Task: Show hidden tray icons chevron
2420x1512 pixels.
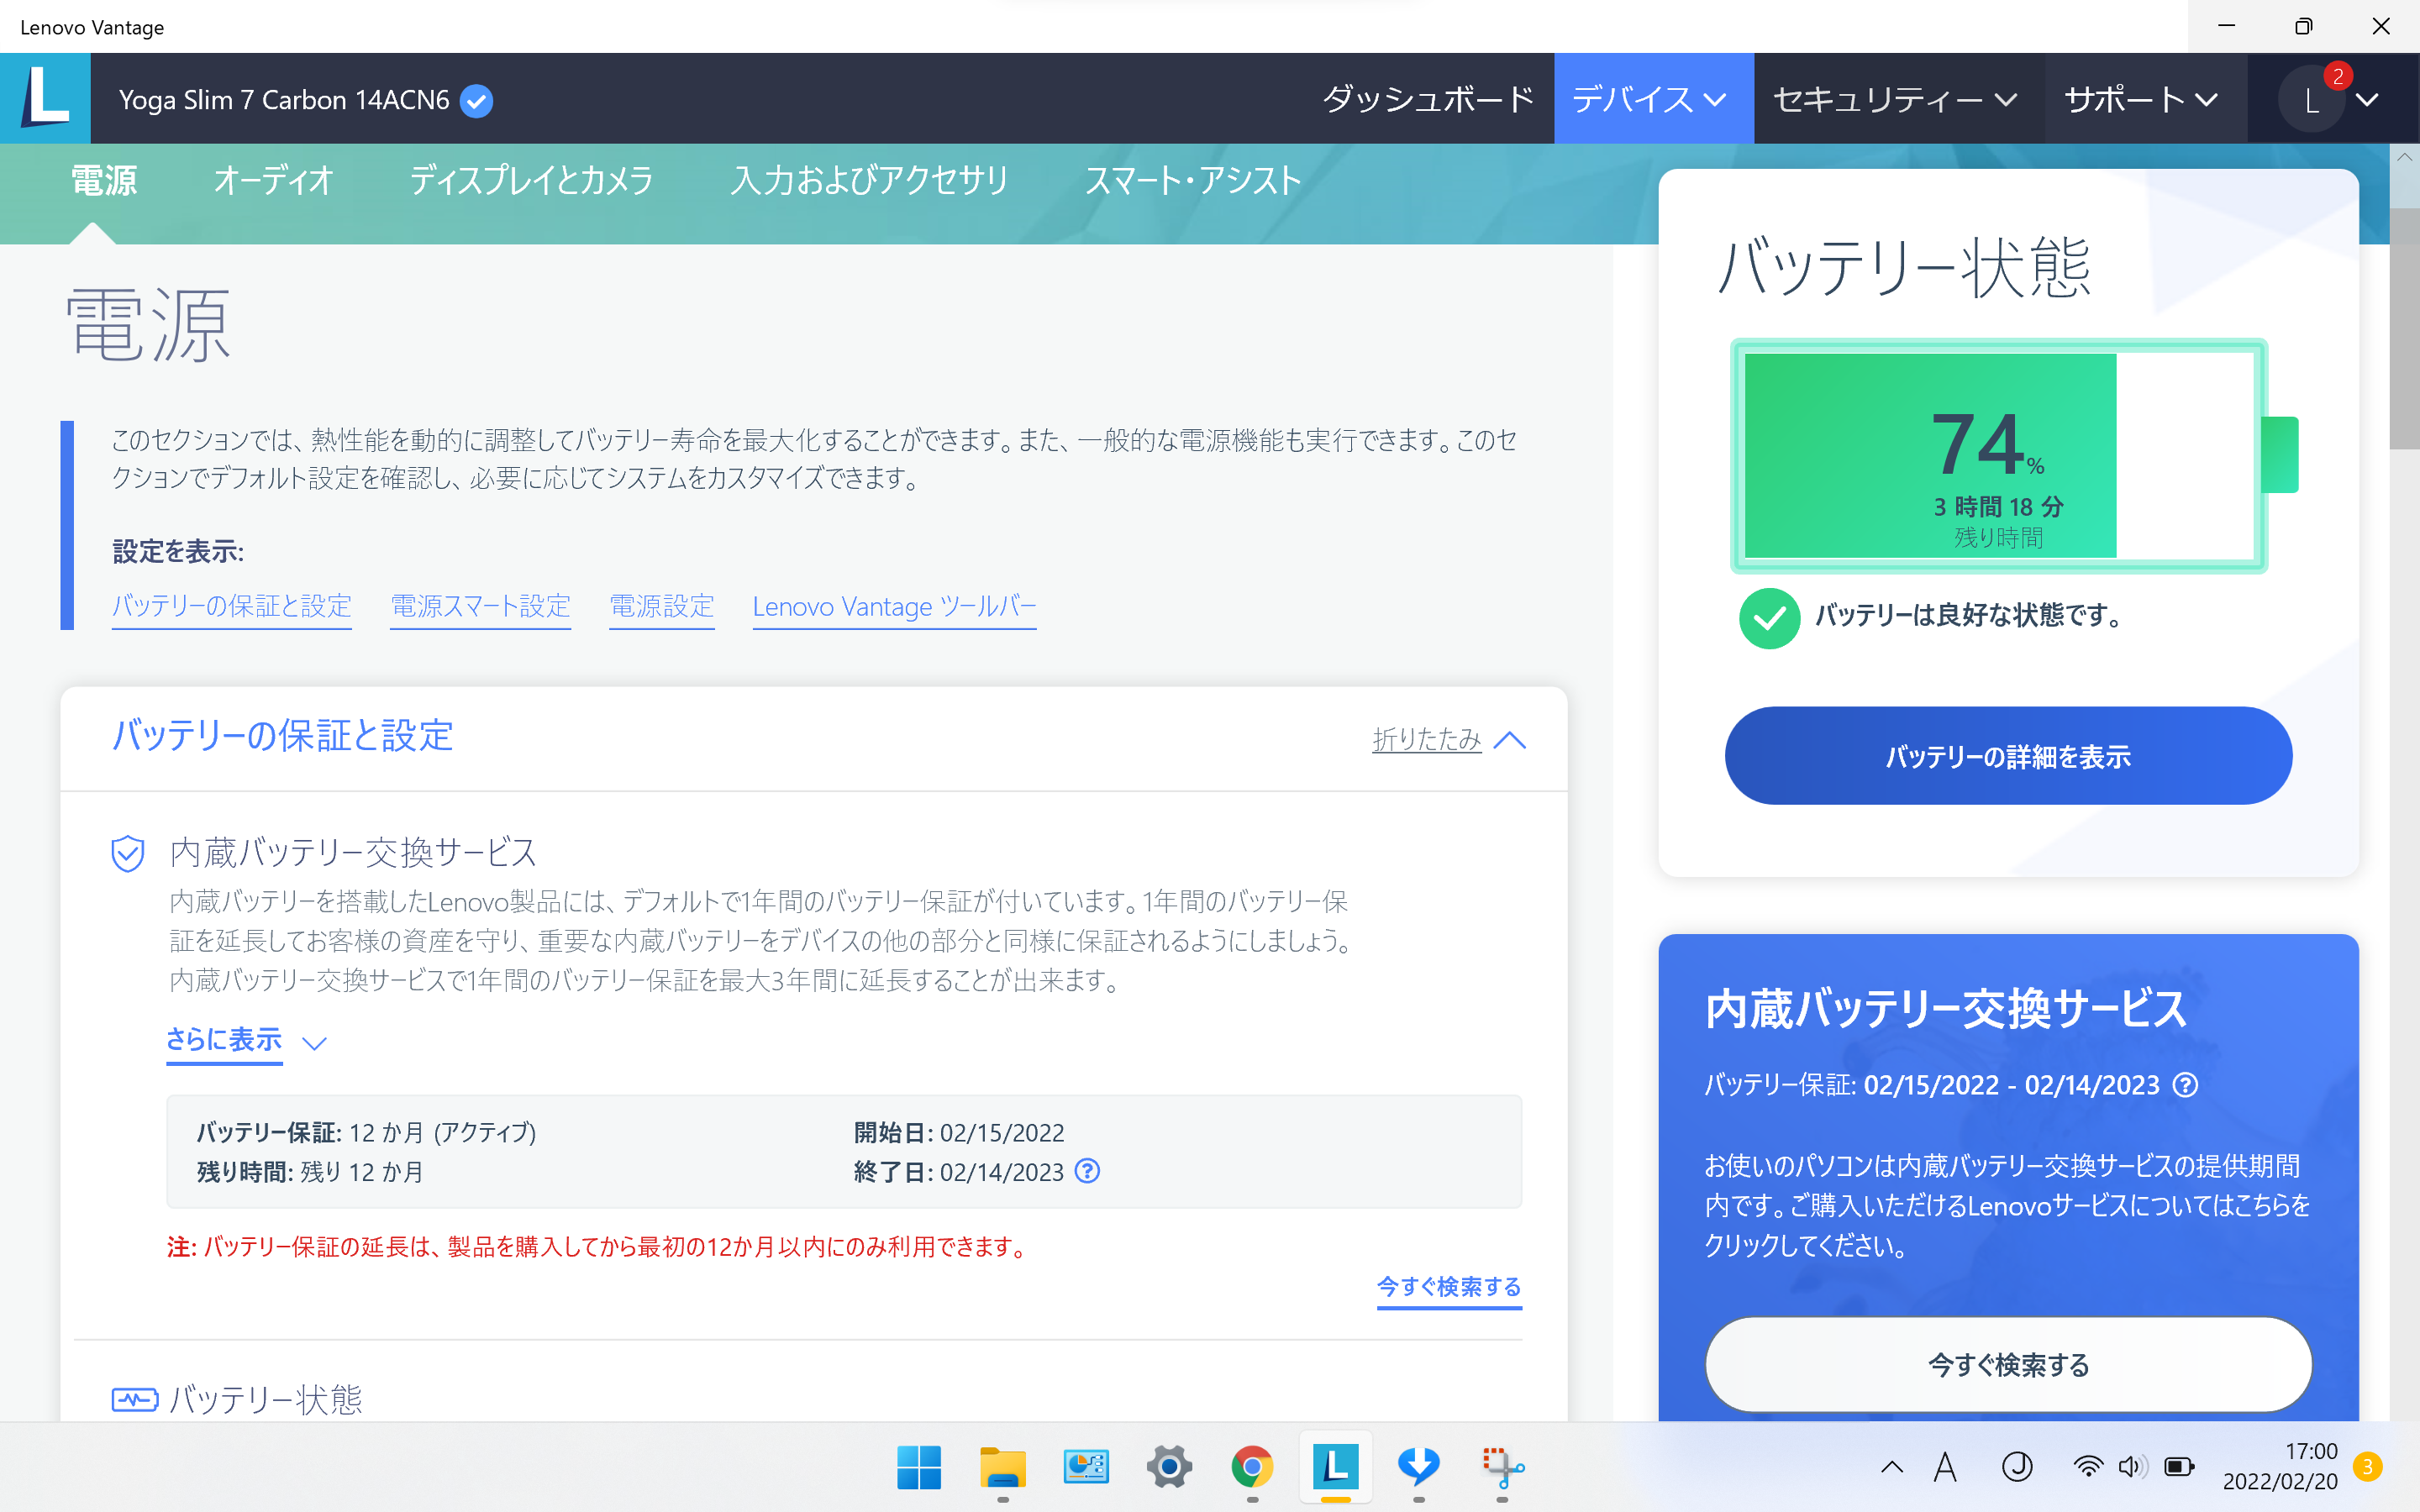Action: click(x=1892, y=1467)
